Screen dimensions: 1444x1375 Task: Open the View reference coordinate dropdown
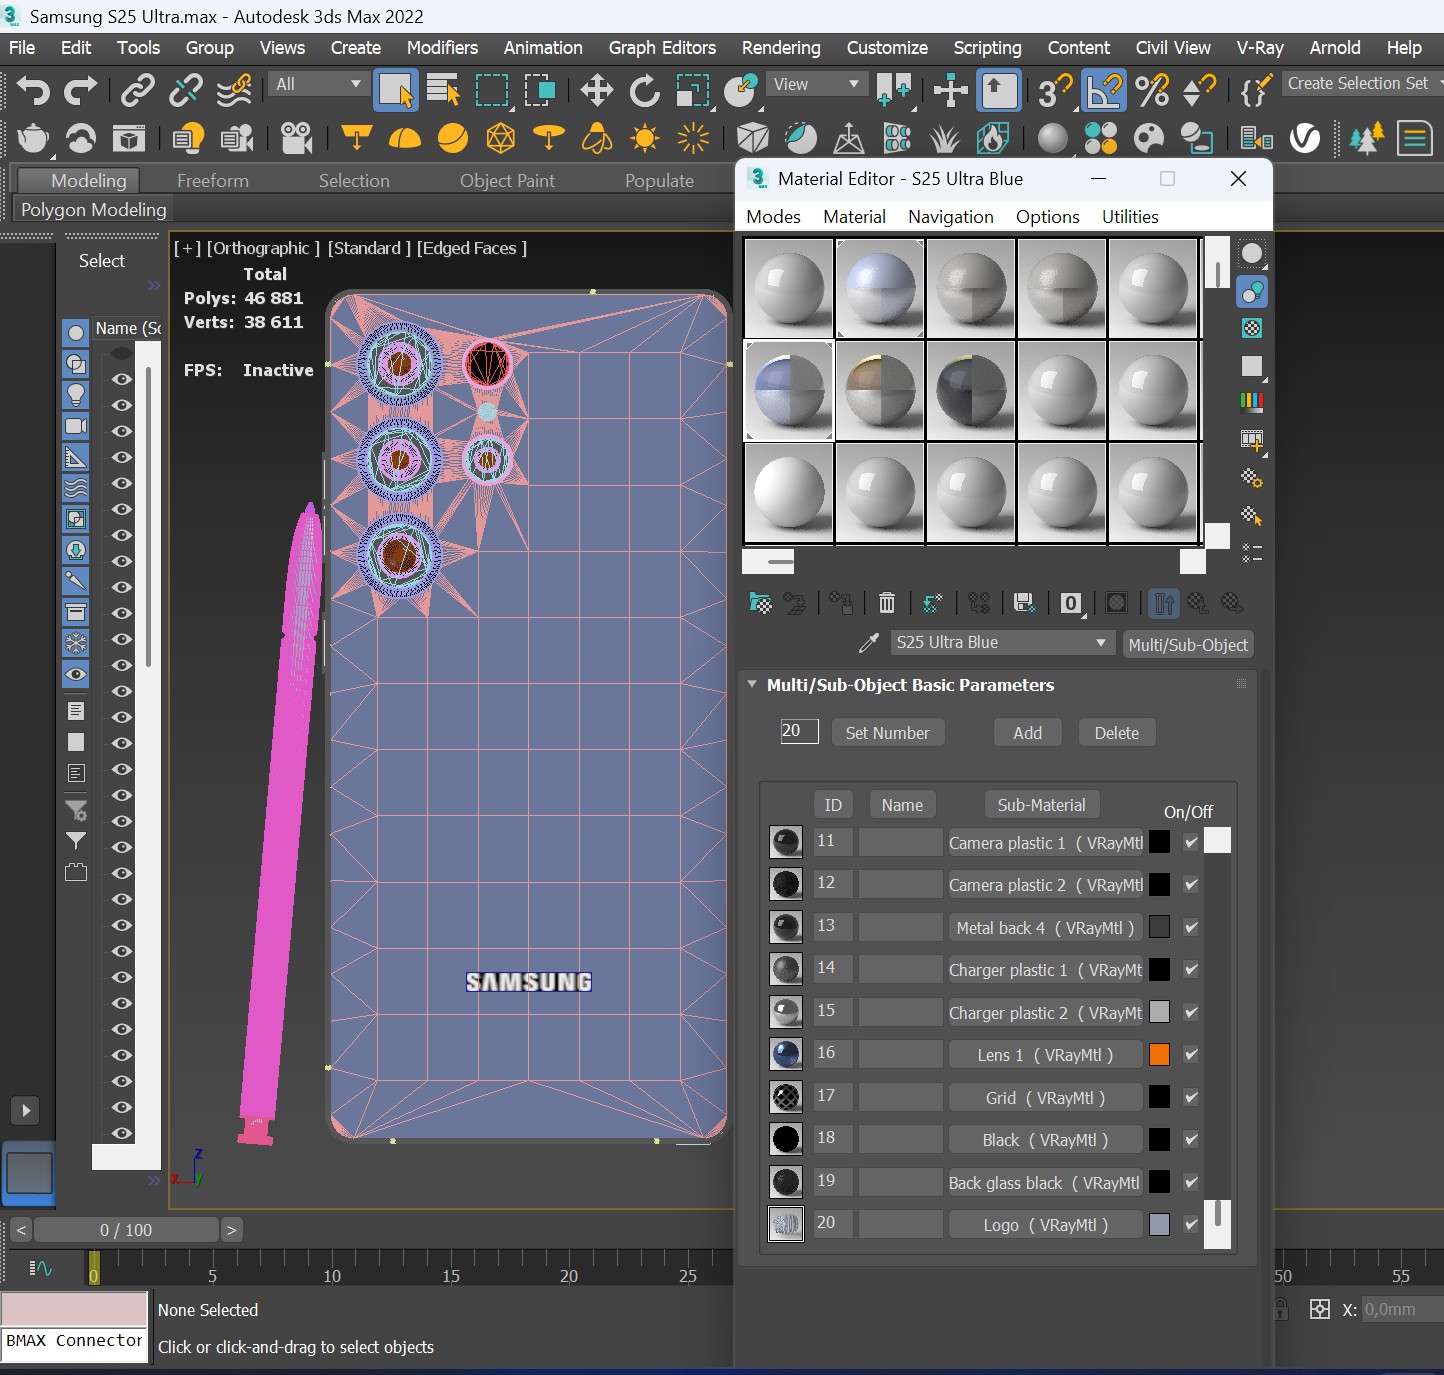click(816, 85)
